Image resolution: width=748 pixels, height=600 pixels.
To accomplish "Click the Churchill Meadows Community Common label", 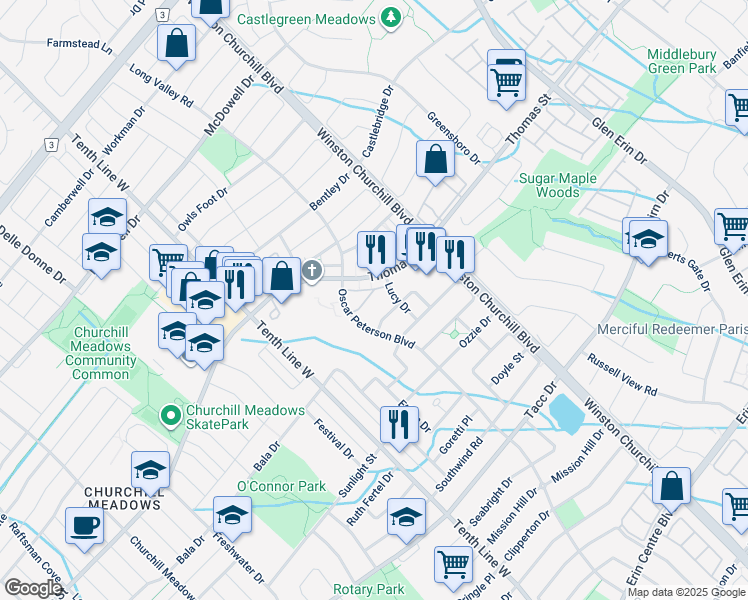I will (x=102, y=346).
